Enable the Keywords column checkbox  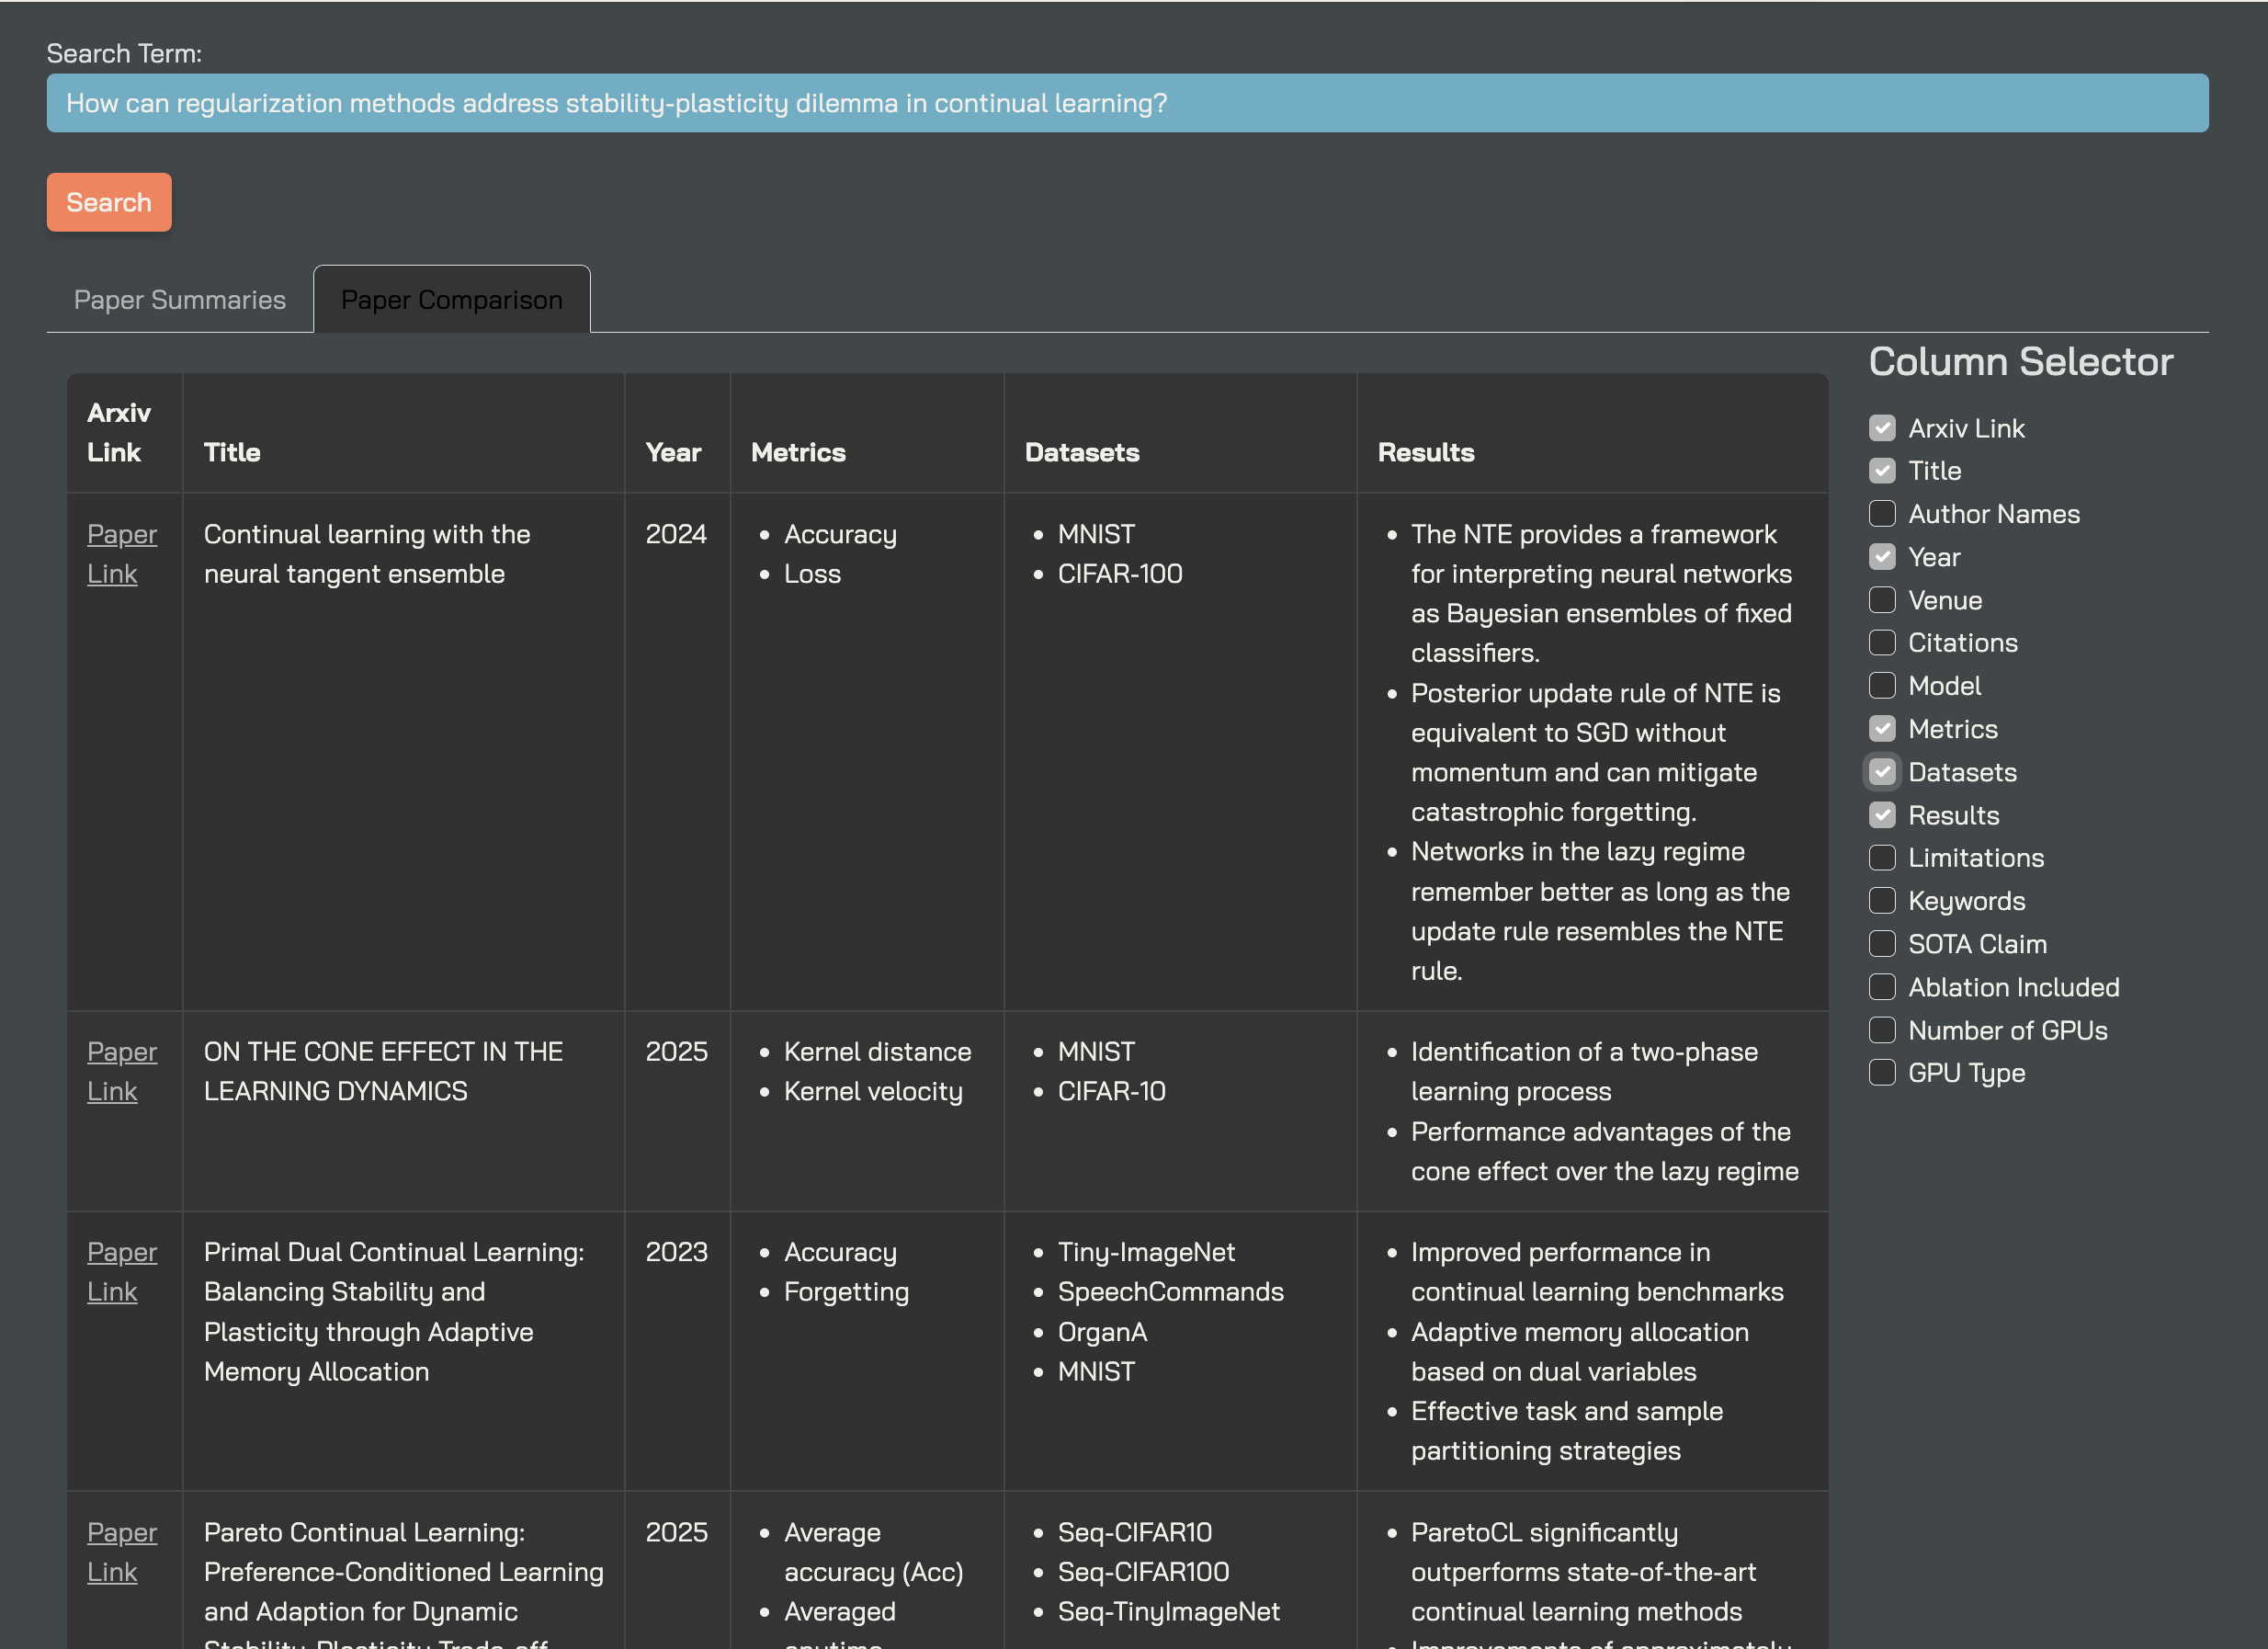[1882, 901]
